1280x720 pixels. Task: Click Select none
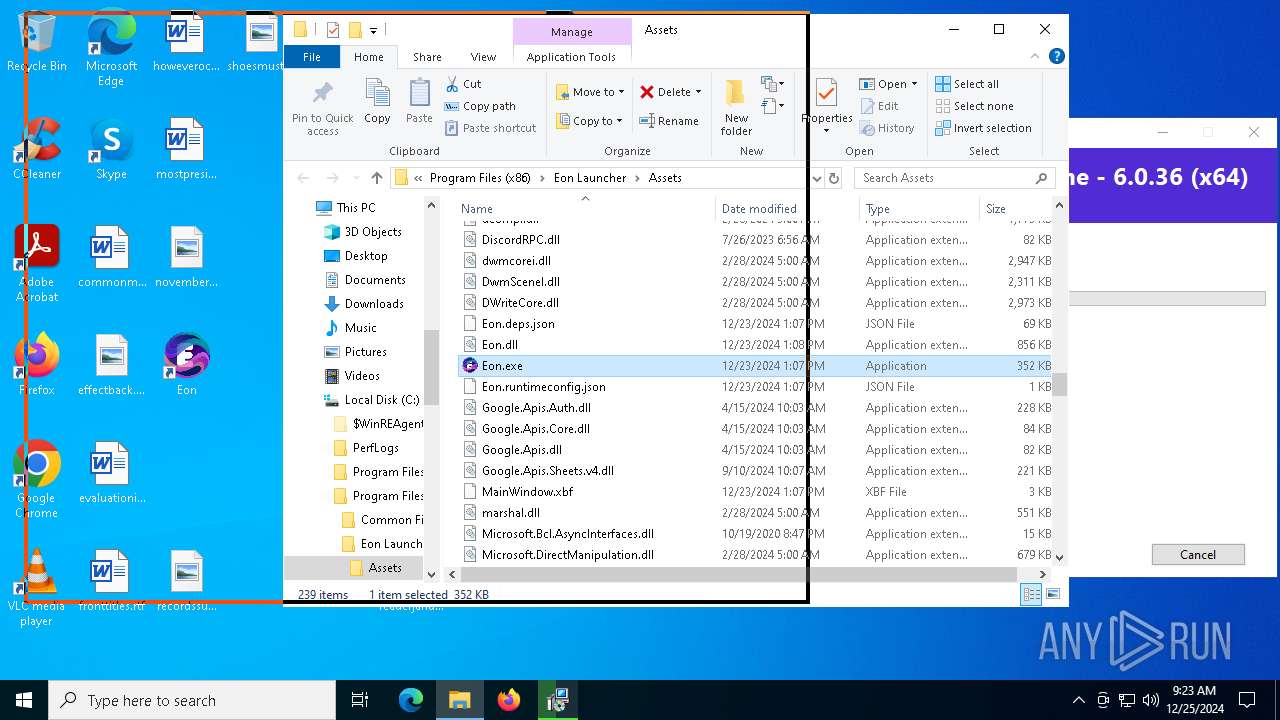pyautogui.click(x=974, y=106)
